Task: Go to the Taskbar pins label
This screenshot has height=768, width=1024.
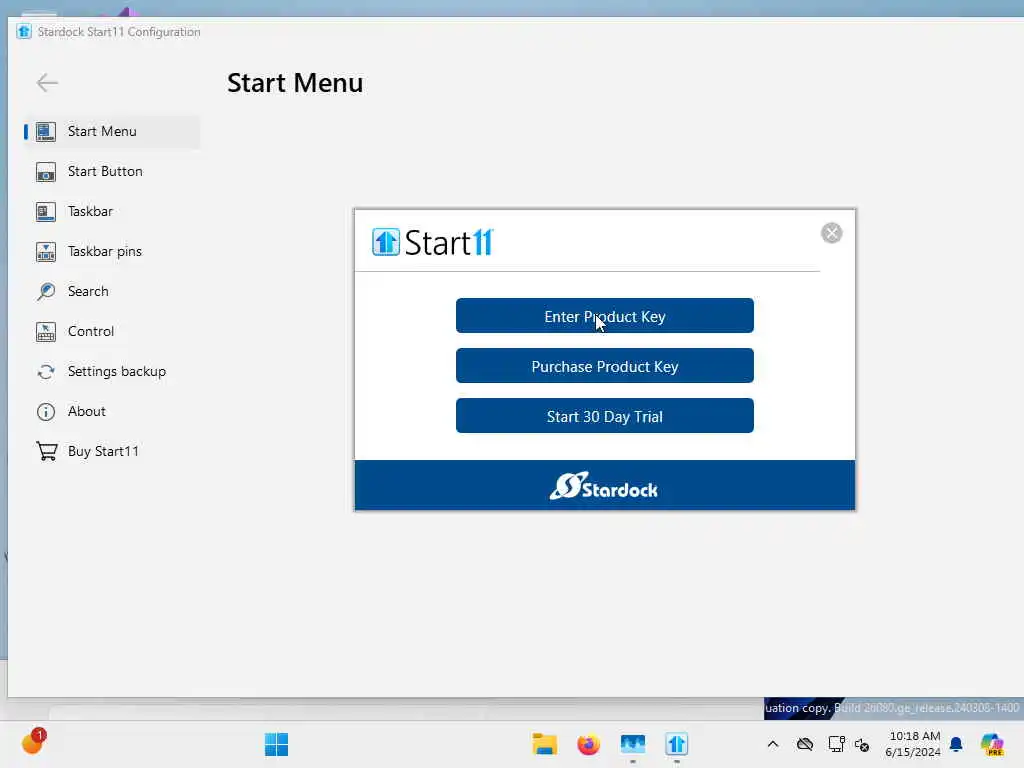Action: tap(104, 251)
